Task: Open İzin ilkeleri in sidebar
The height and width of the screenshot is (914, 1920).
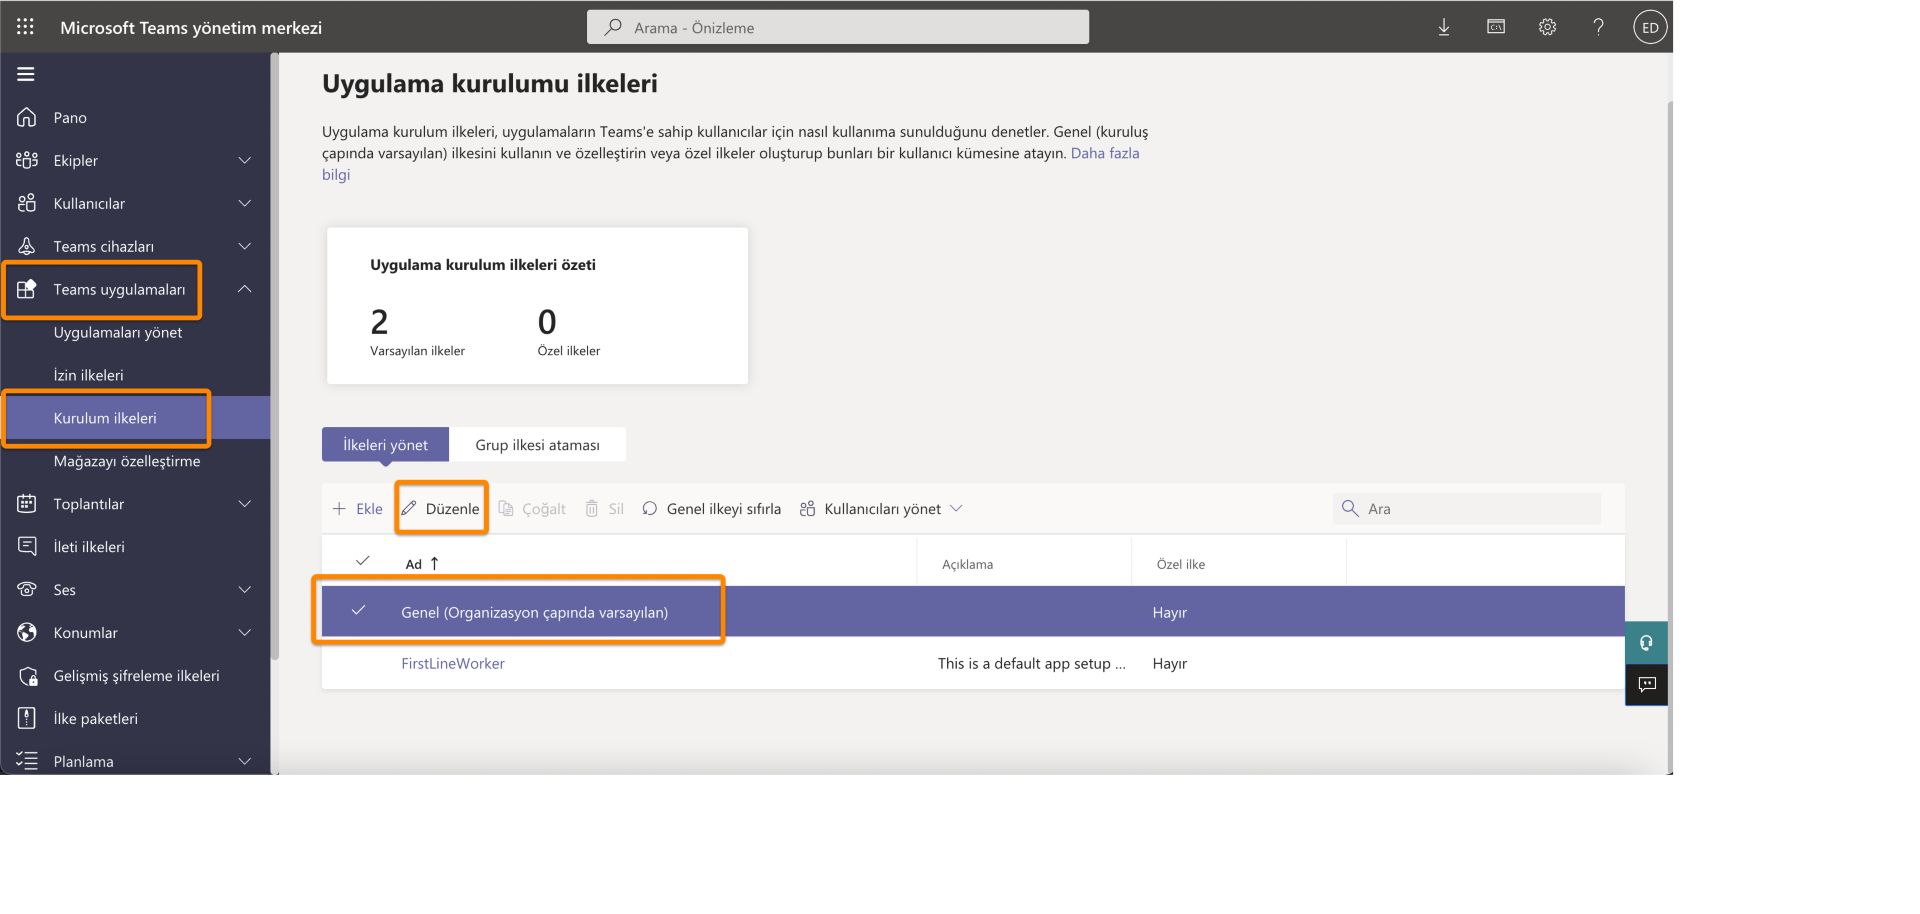Action: pos(89,375)
